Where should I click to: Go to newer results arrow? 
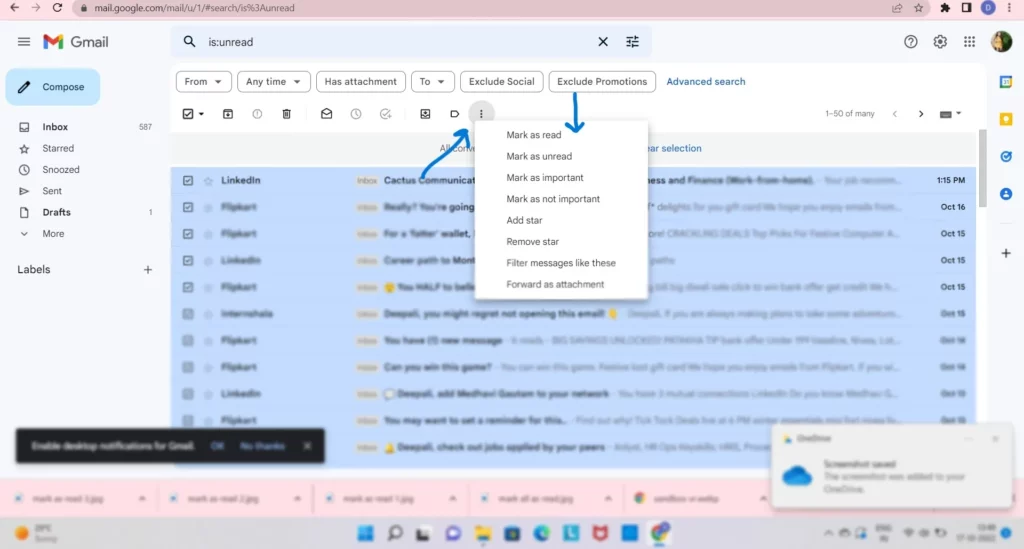[895, 114]
